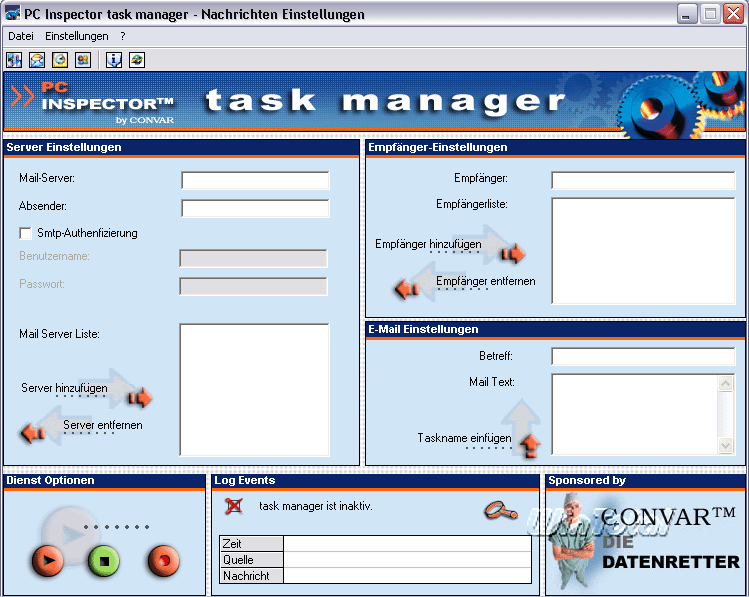
Task: Click inside the Mail Server Liste box
Action: click(255, 390)
